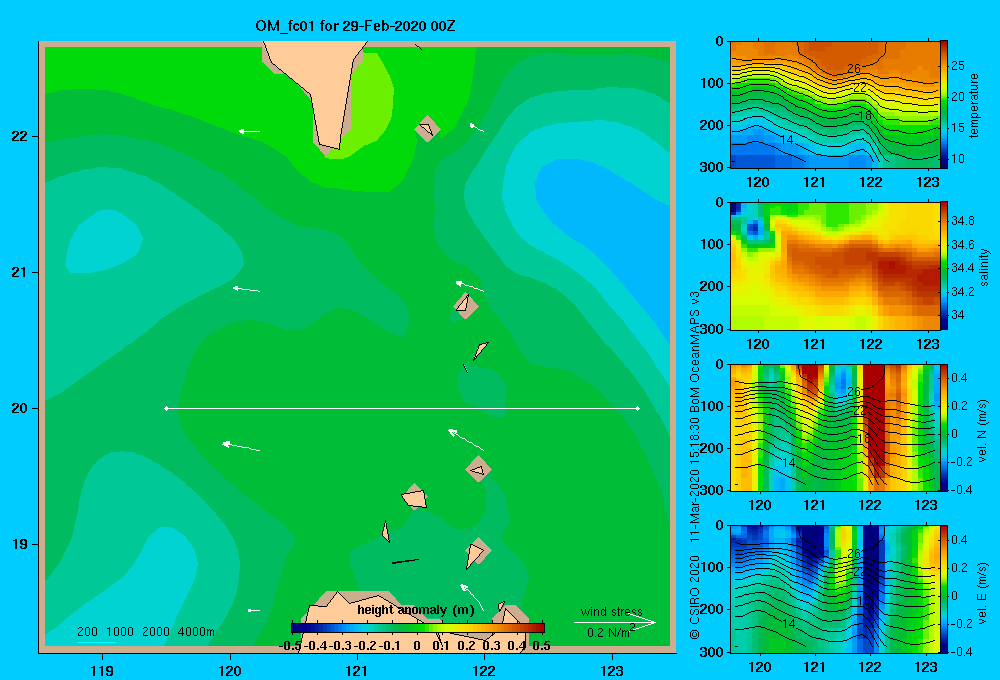Image resolution: width=1000 pixels, height=680 pixels.
Task: Click the 0.4 tick on the vel. N scale
Action: [x=959, y=378]
